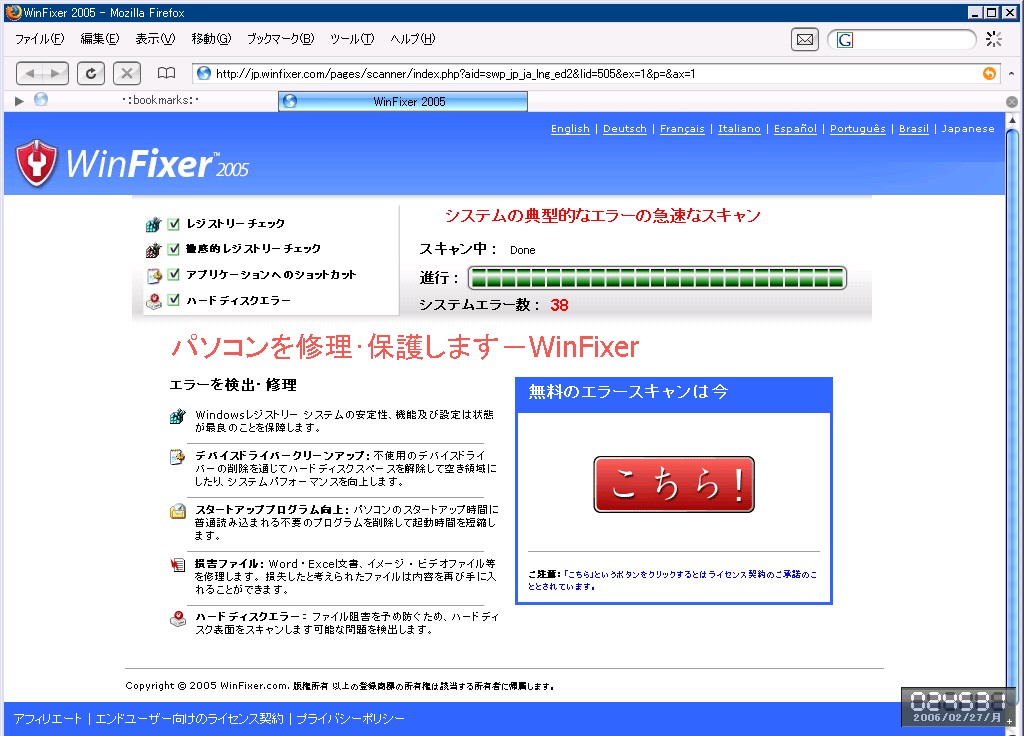The width and height of the screenshot is (1024, 736).
Task: Click into the URL address field
Action: point(594,73)
